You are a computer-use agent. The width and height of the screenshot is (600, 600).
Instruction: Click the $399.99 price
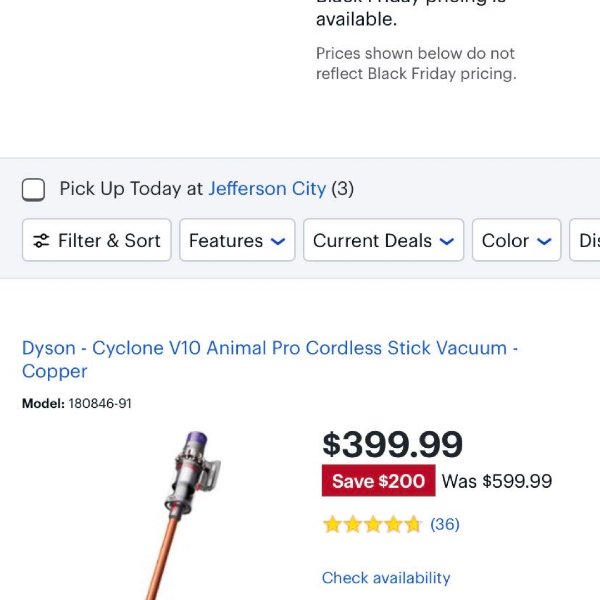click(393, 444)
